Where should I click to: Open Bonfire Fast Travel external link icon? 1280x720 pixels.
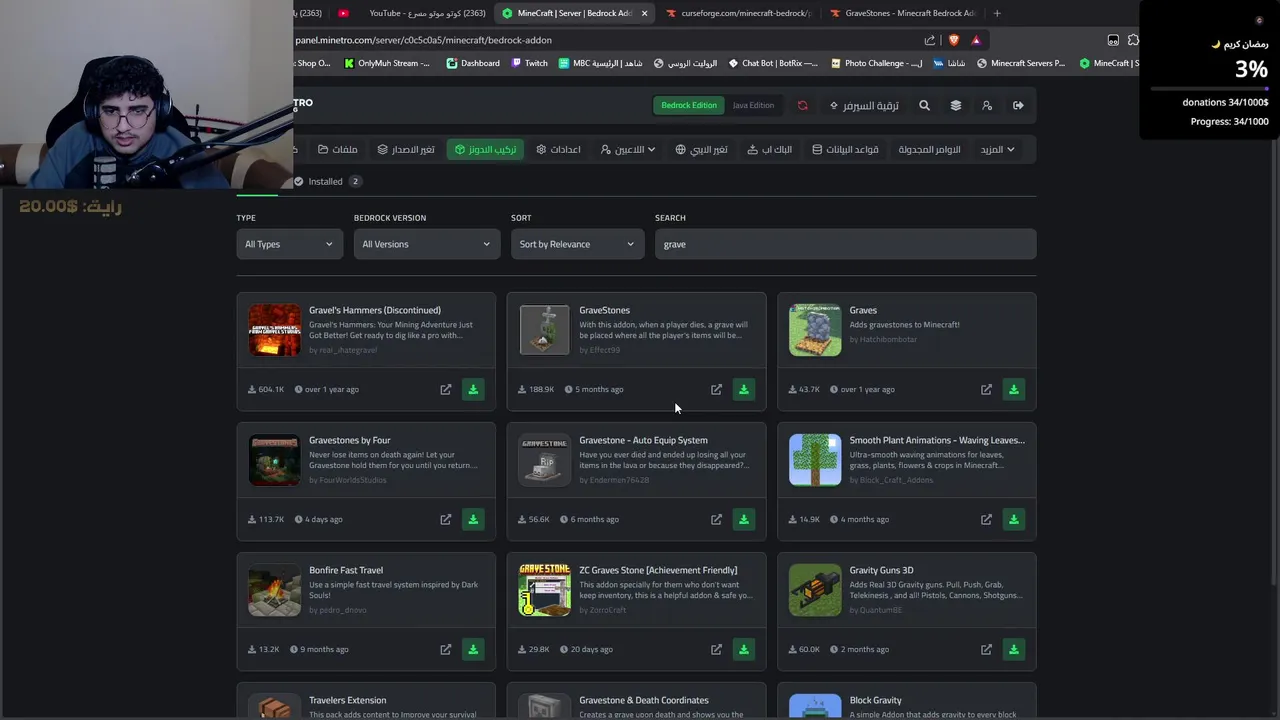click(446, 649)
